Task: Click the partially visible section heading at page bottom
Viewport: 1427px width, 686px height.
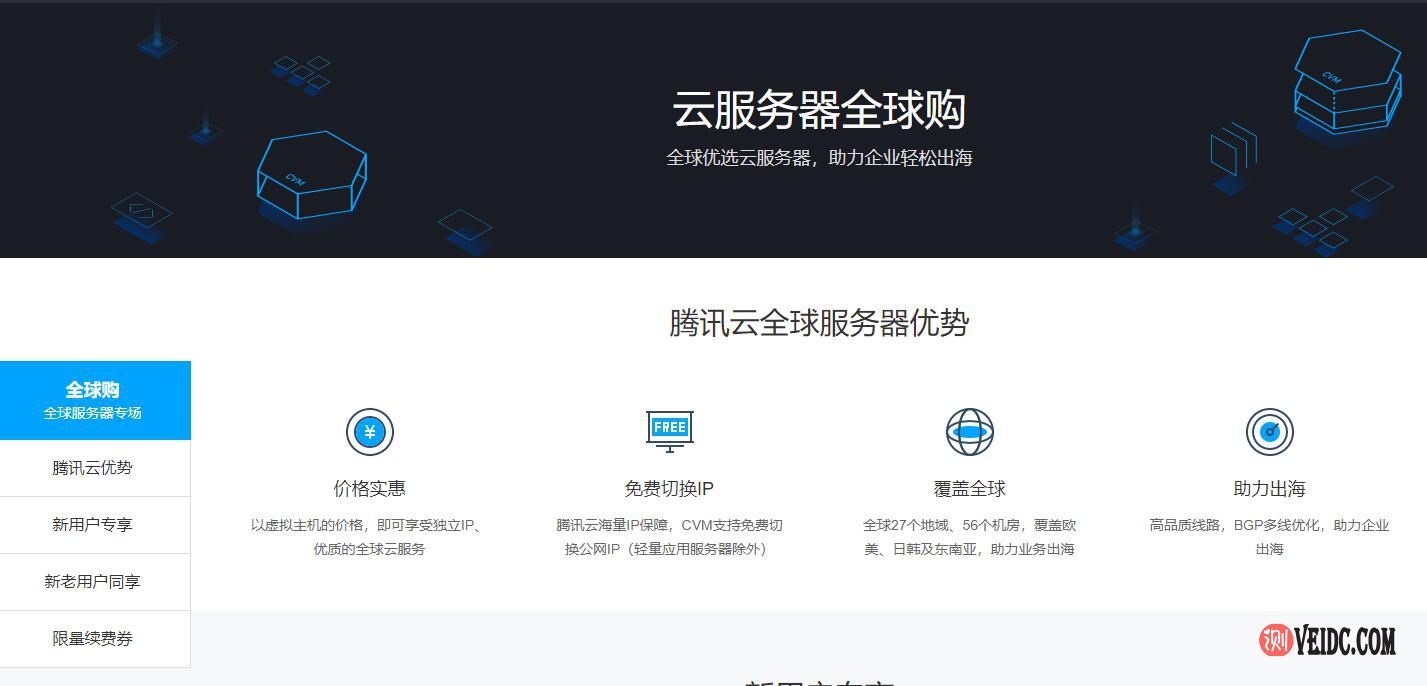Action: coord(822,681)
